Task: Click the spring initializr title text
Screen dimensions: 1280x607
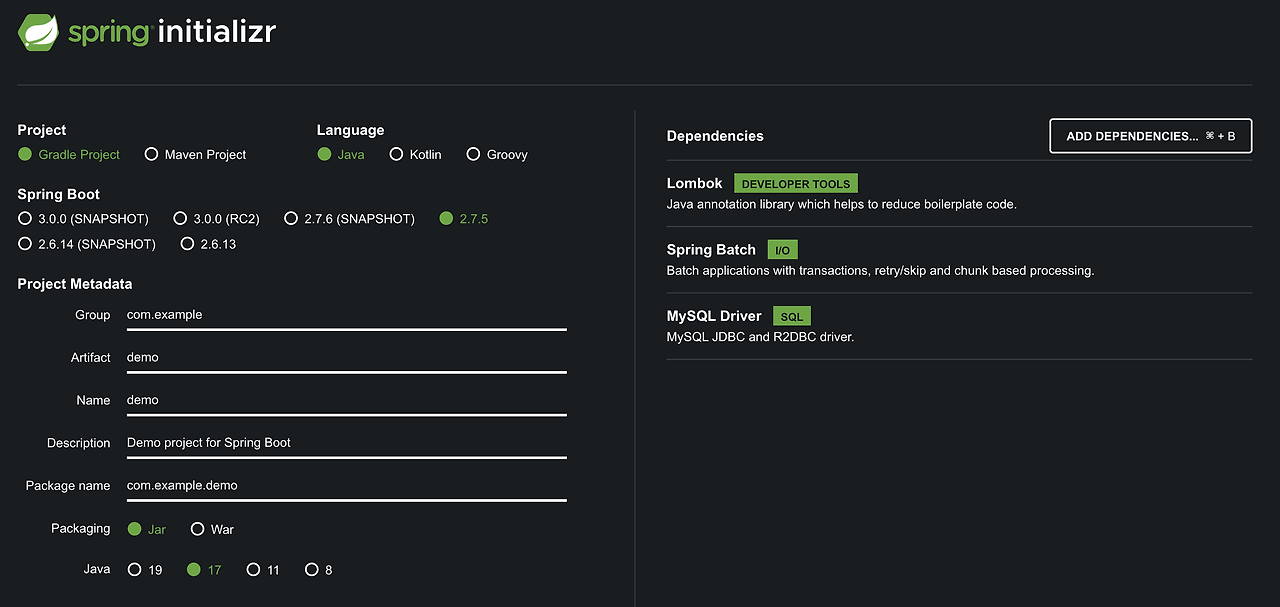Action: [172, 32]
